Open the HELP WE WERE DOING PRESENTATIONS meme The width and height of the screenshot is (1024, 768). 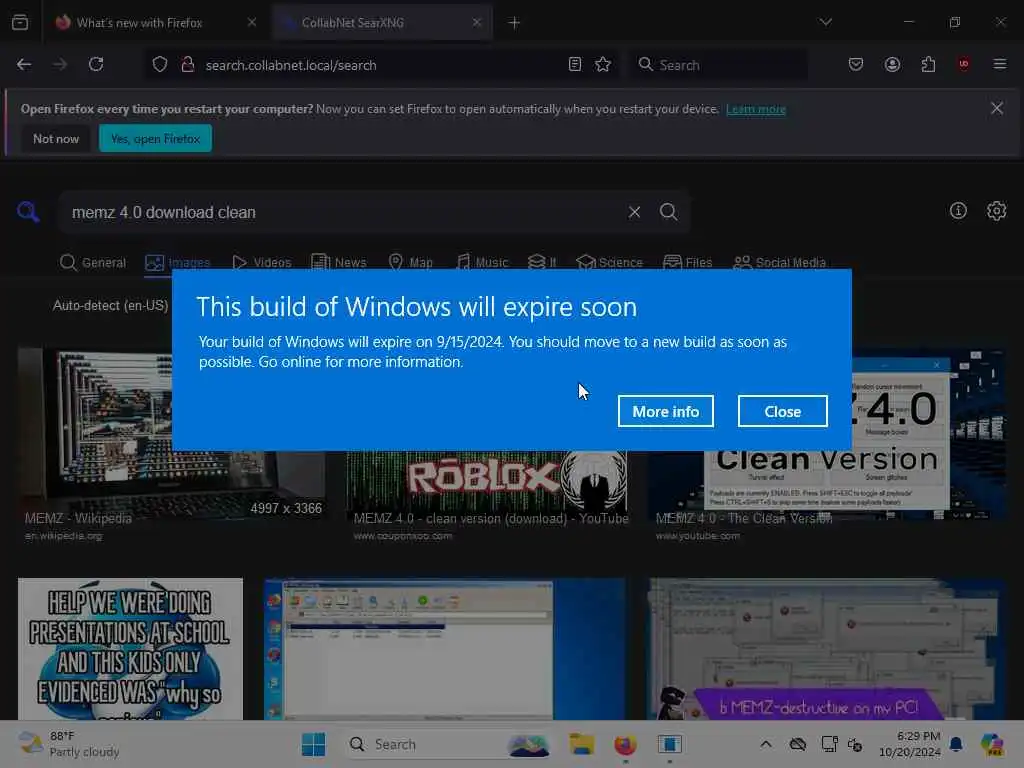click(130, 648)
